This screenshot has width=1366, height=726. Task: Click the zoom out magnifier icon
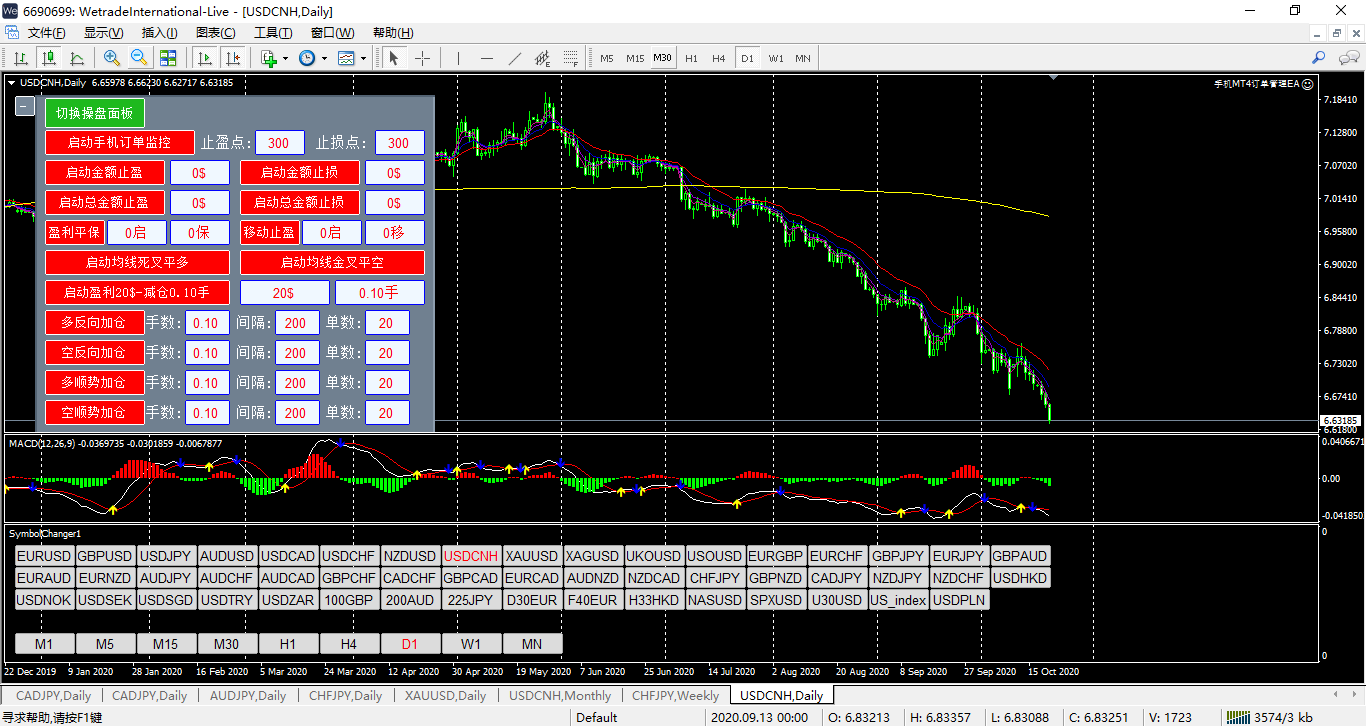140,58
